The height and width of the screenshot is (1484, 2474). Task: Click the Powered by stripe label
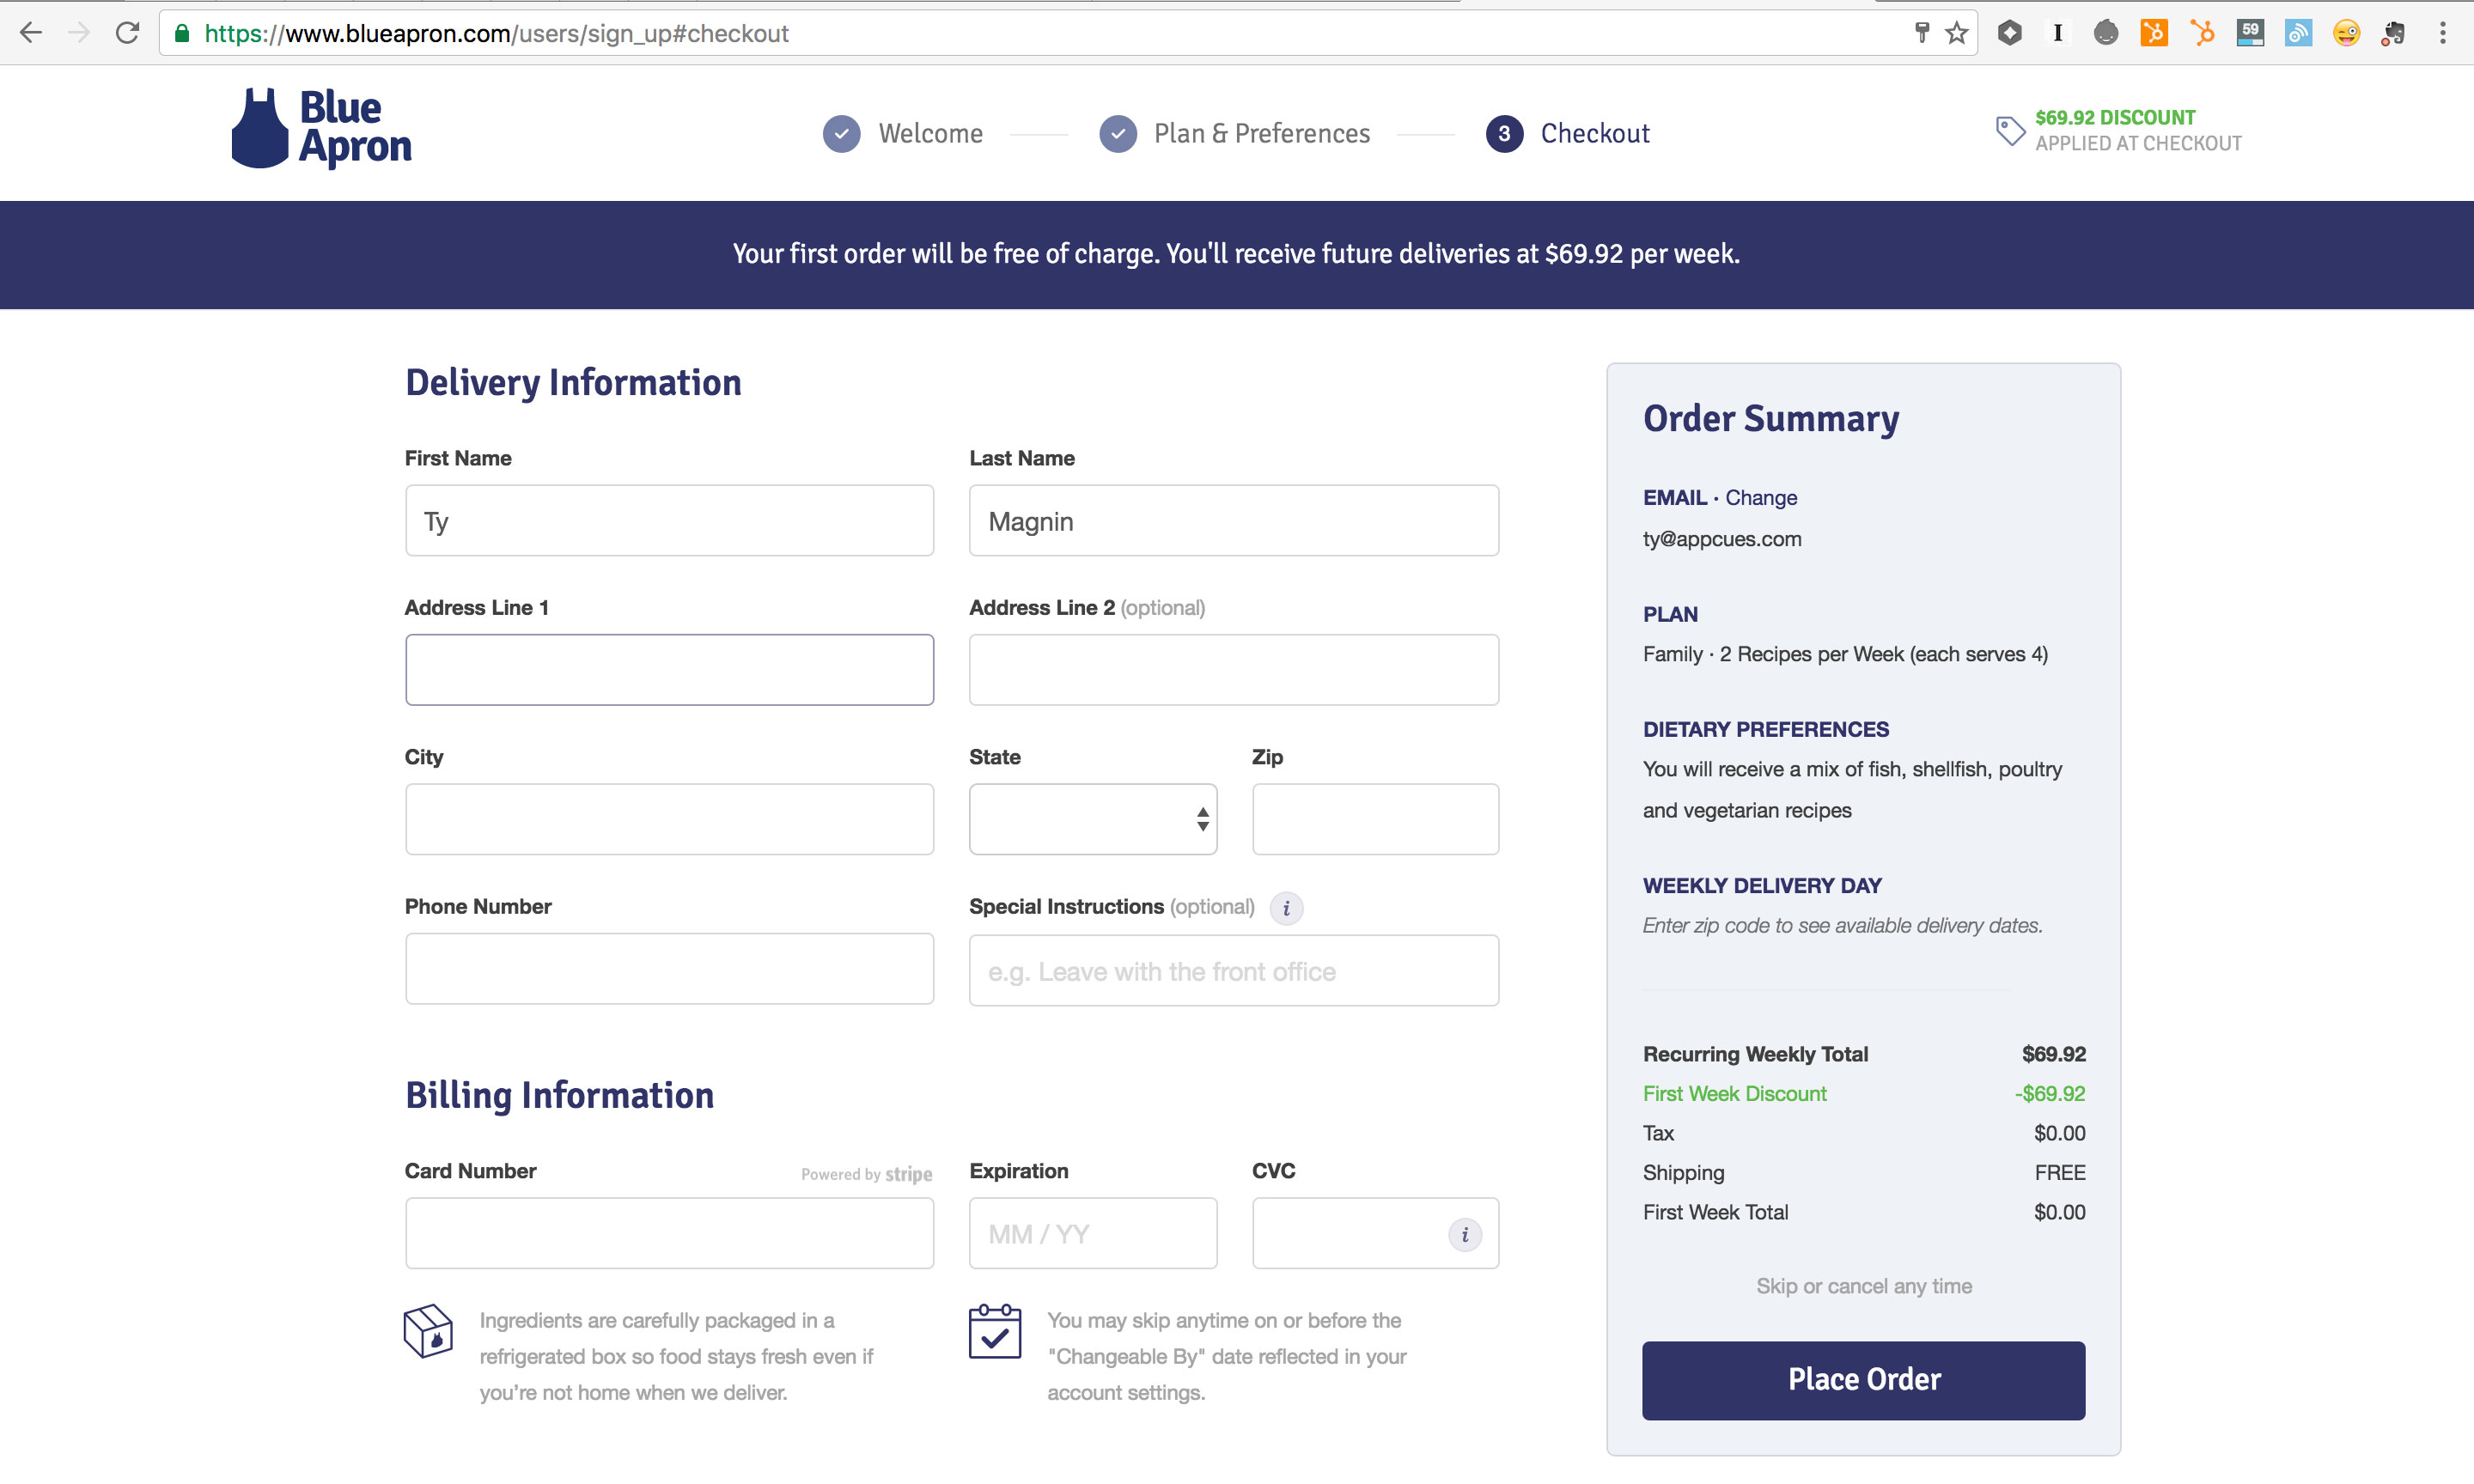pyautogui.click(x=866, y=1174)
